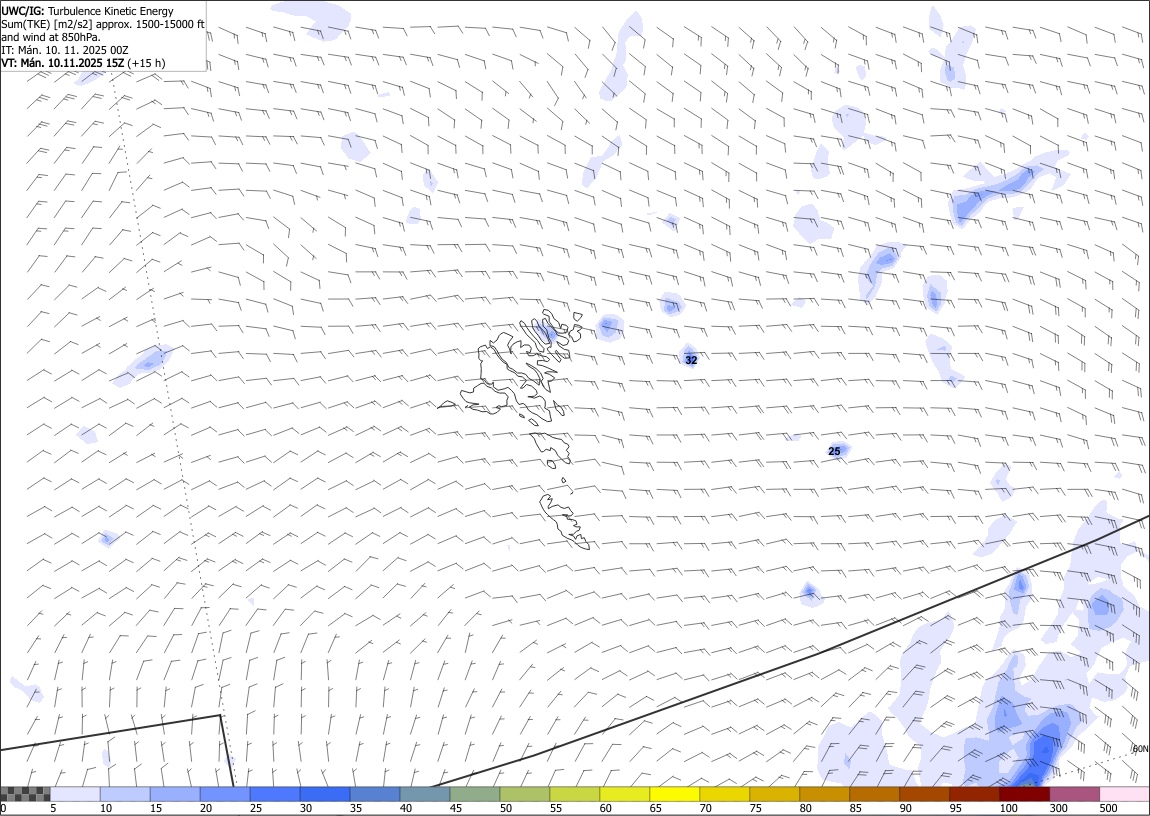The width and height of the screenshot is (1150, 816).
Task: Click the '60N' latitude label
Action: click(x=1140, y=749)
